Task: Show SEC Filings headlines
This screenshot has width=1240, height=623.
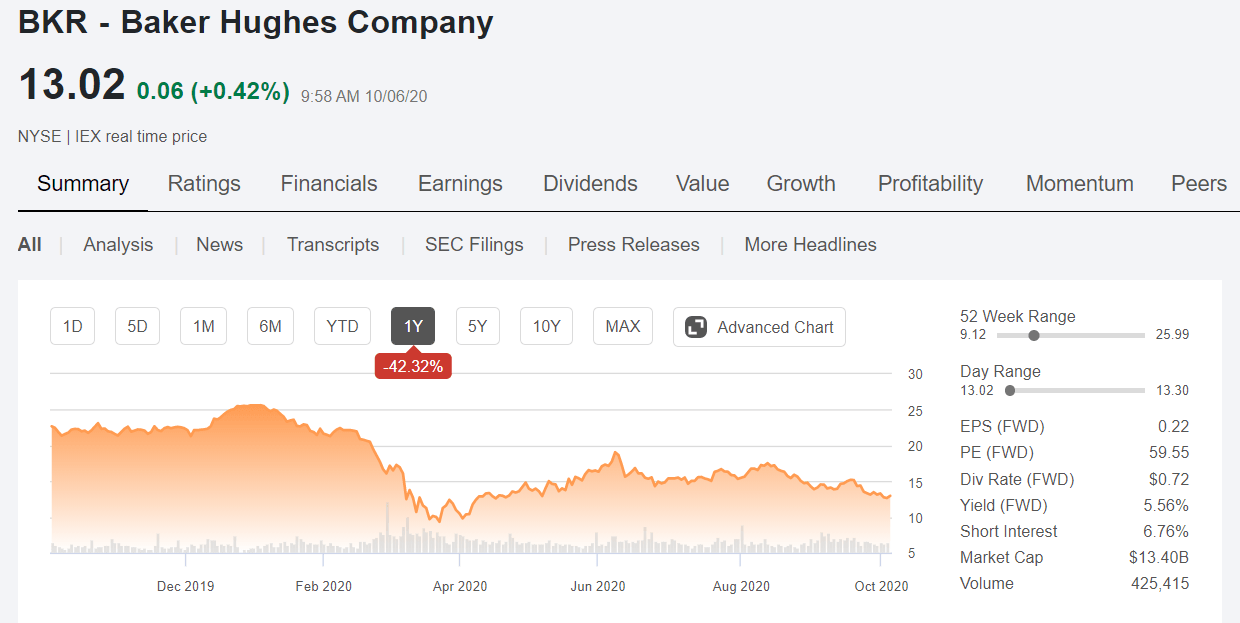Action: 474,245
